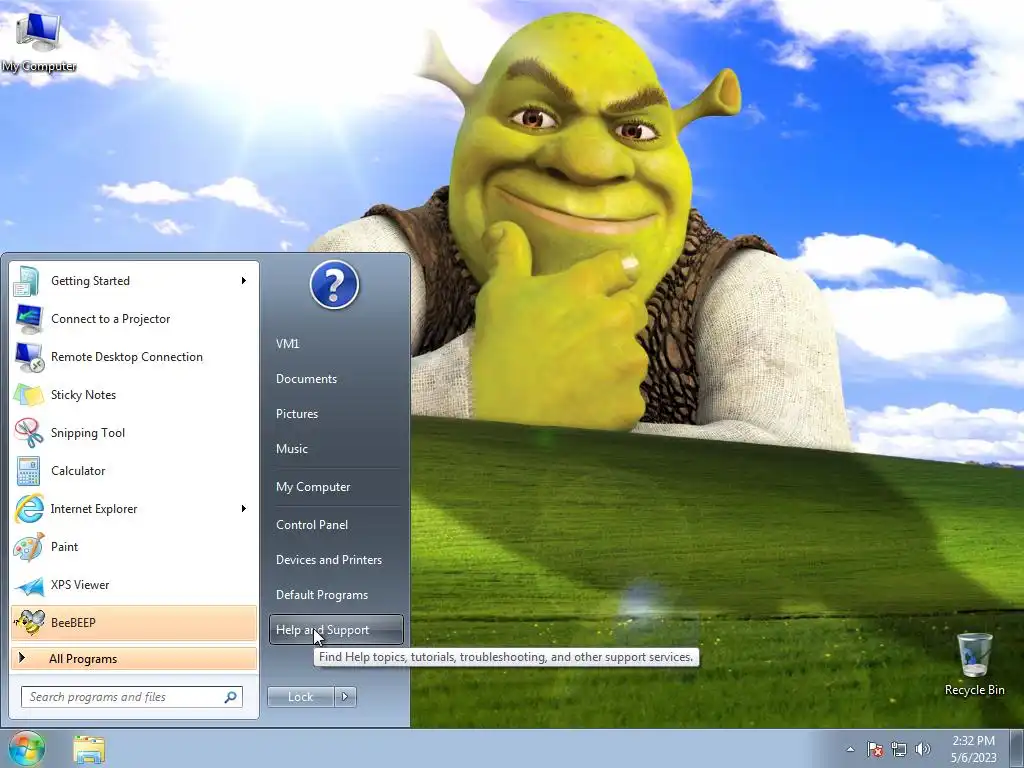Click the 'Sticky Notes' label text
The width and height of the screenshot is (1024, 768).
(x=84, y=395)
